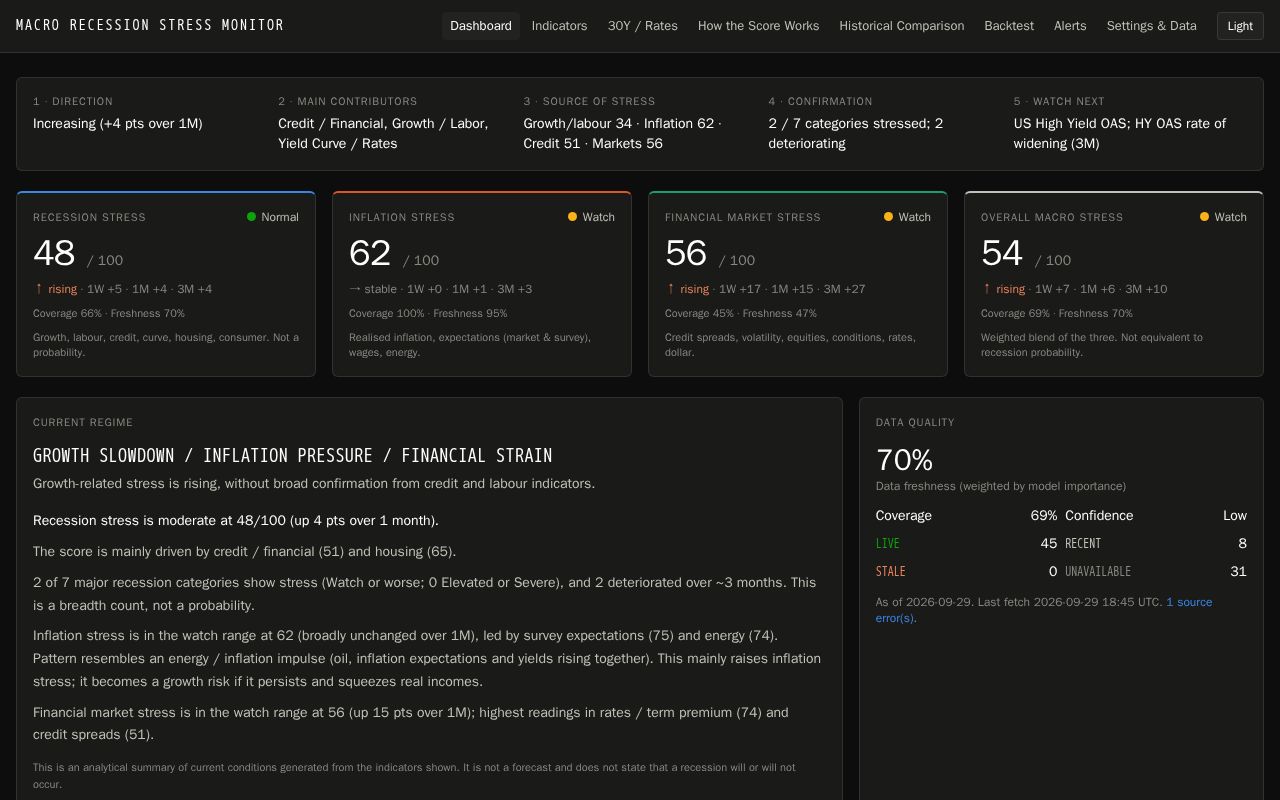Click Watch status dot on Inflation Stress card

tap(573, 217)
